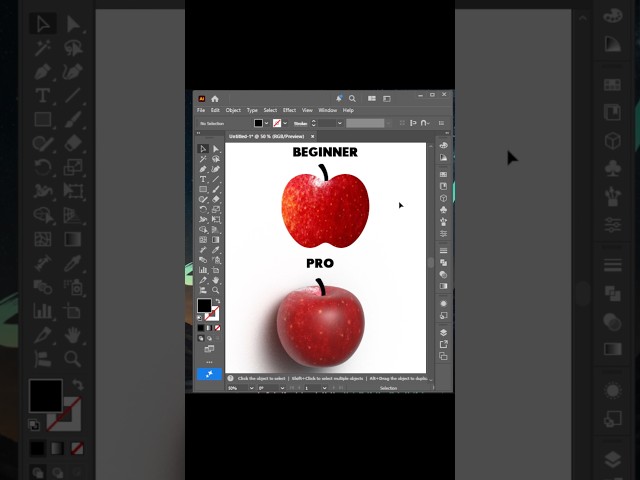Open the control bar Fill color dropdown

(267, 123)
